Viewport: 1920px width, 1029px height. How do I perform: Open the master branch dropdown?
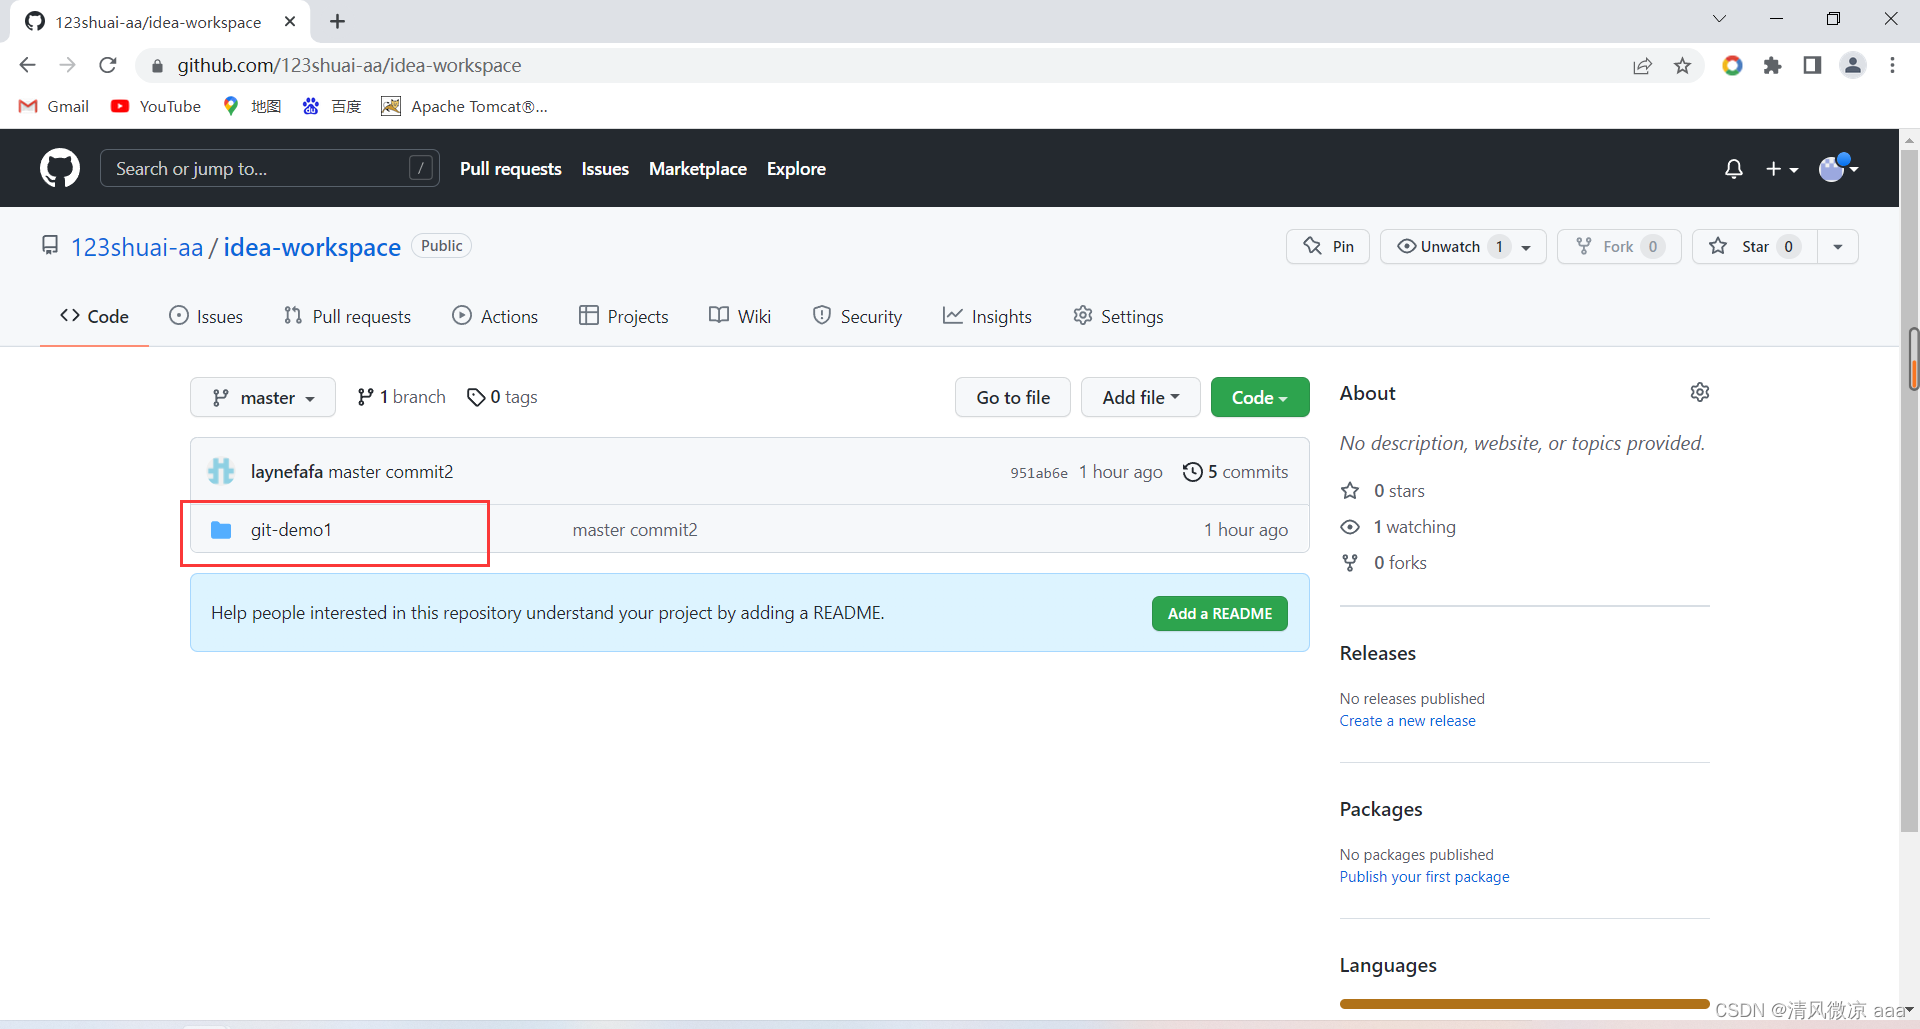263,397
